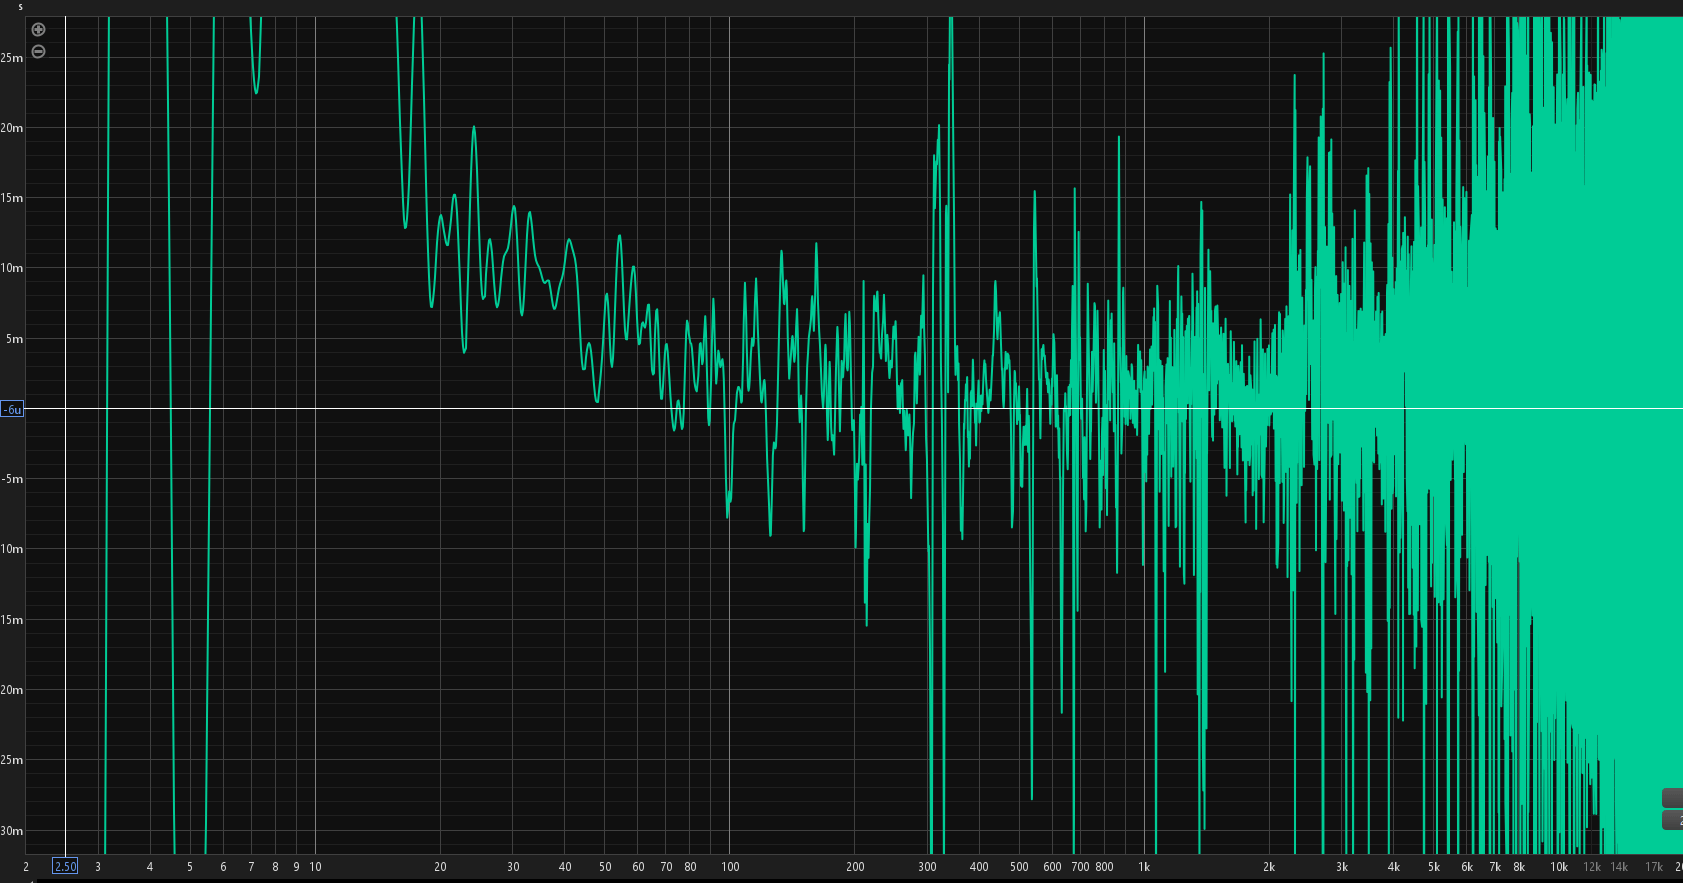The image size is (1683, 883).
Task: Click the 300 label on frequency axis
Action: click(x=927, y=867)
